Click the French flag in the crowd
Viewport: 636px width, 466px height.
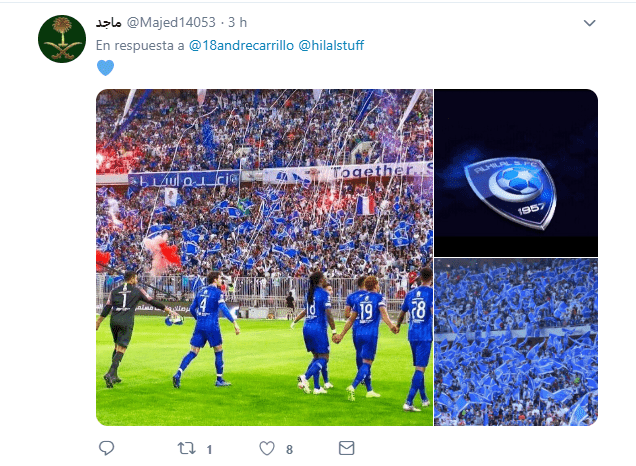click(365, 205)
